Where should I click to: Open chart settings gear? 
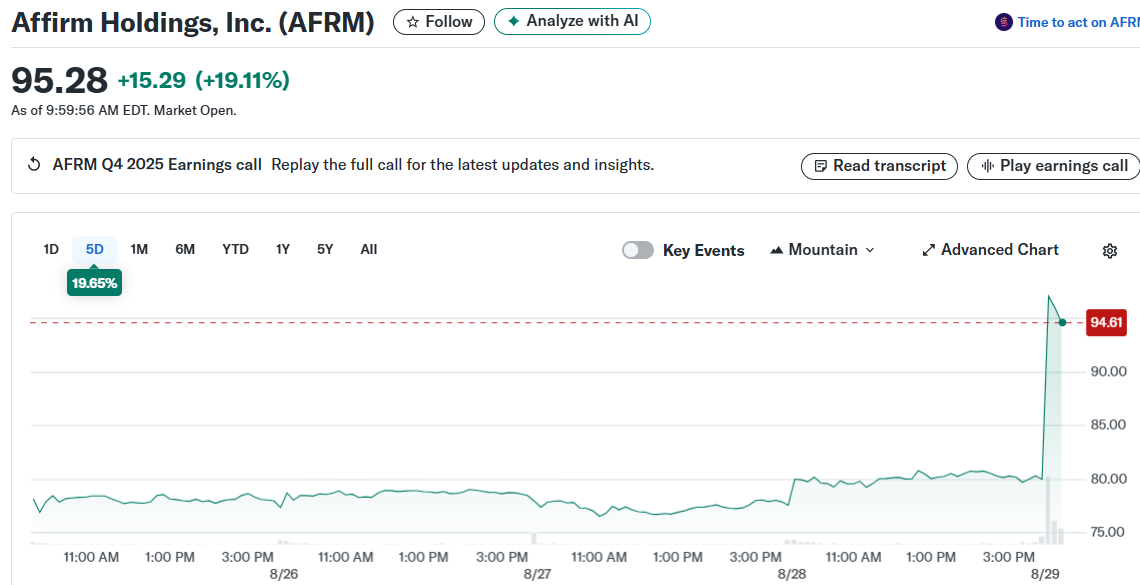(x=1109, y=251)
